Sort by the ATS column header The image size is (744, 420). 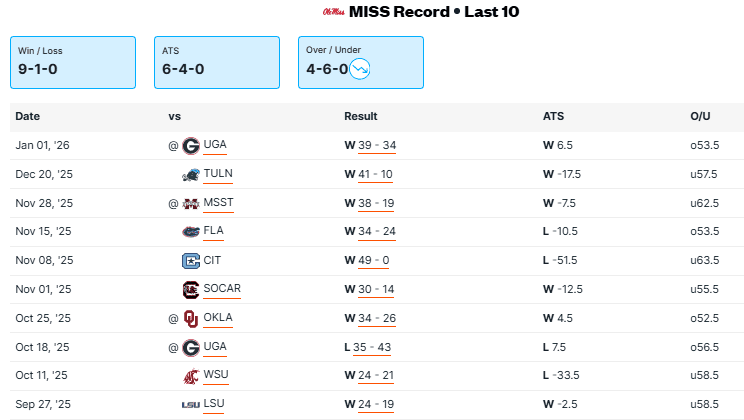(x=553, y=117)
